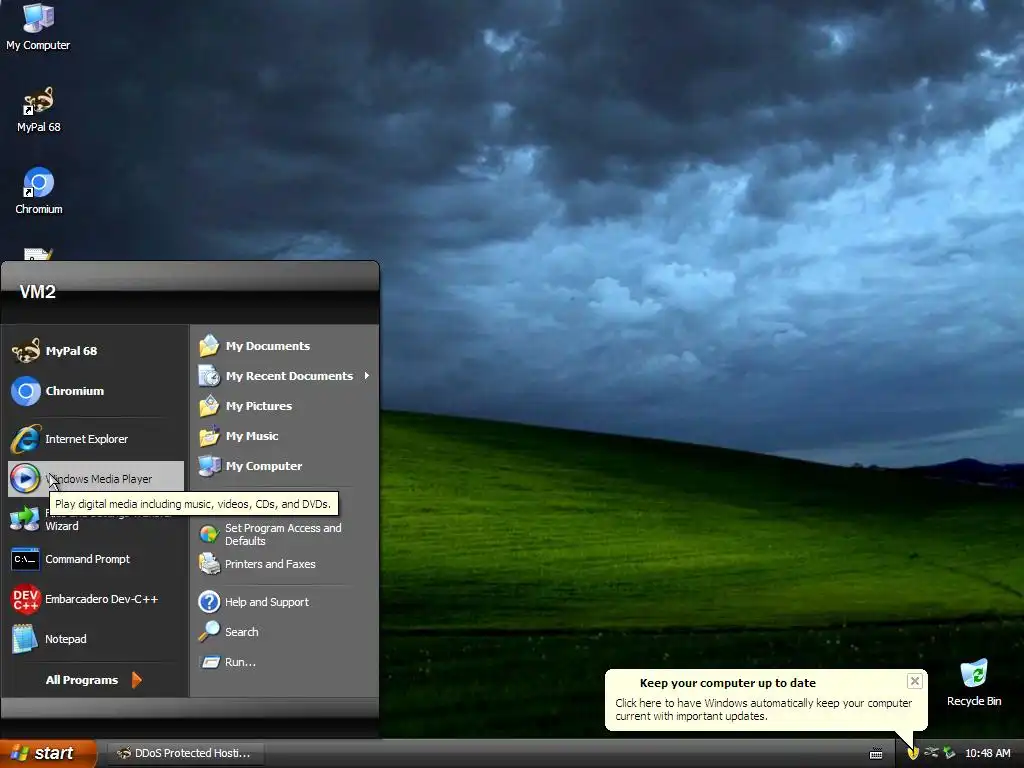Screen dimensions: 1024x768
Task: Click the network connection tray icon
Action: tap(931, 753)
